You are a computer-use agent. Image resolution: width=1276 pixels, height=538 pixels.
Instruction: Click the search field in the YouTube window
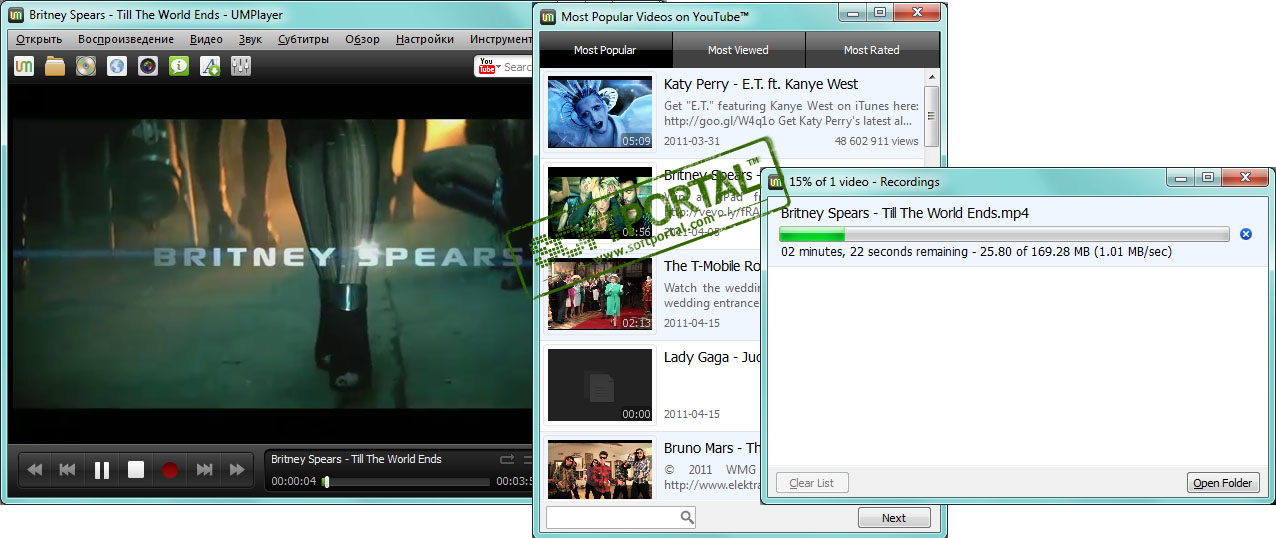621,517
